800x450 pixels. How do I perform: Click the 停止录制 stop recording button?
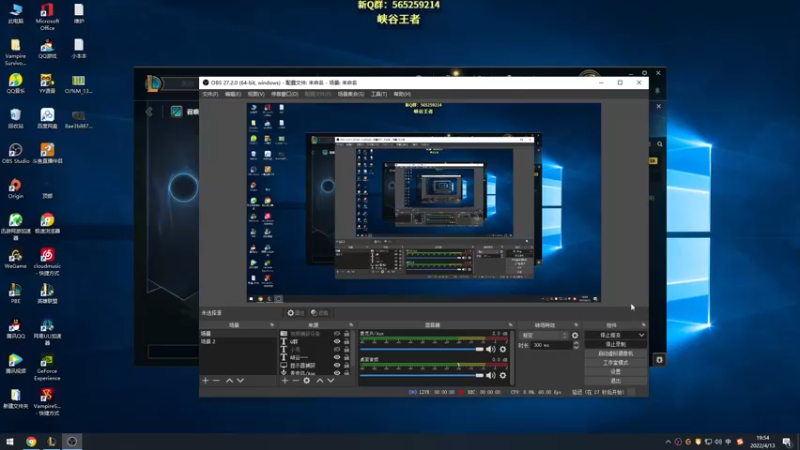coord(616,344)
